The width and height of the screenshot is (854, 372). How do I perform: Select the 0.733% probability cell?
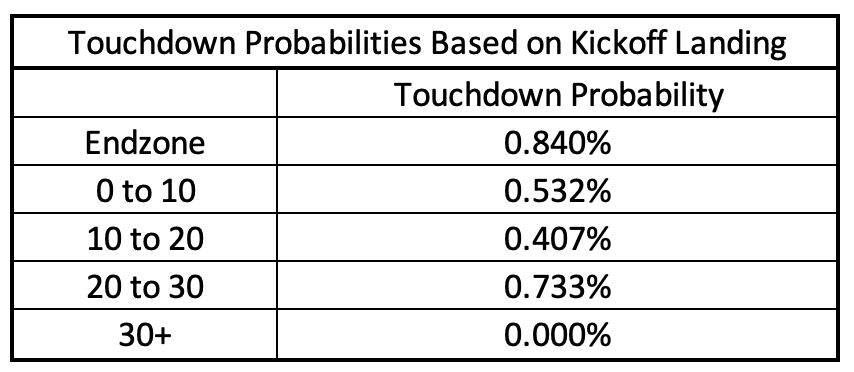557,287
